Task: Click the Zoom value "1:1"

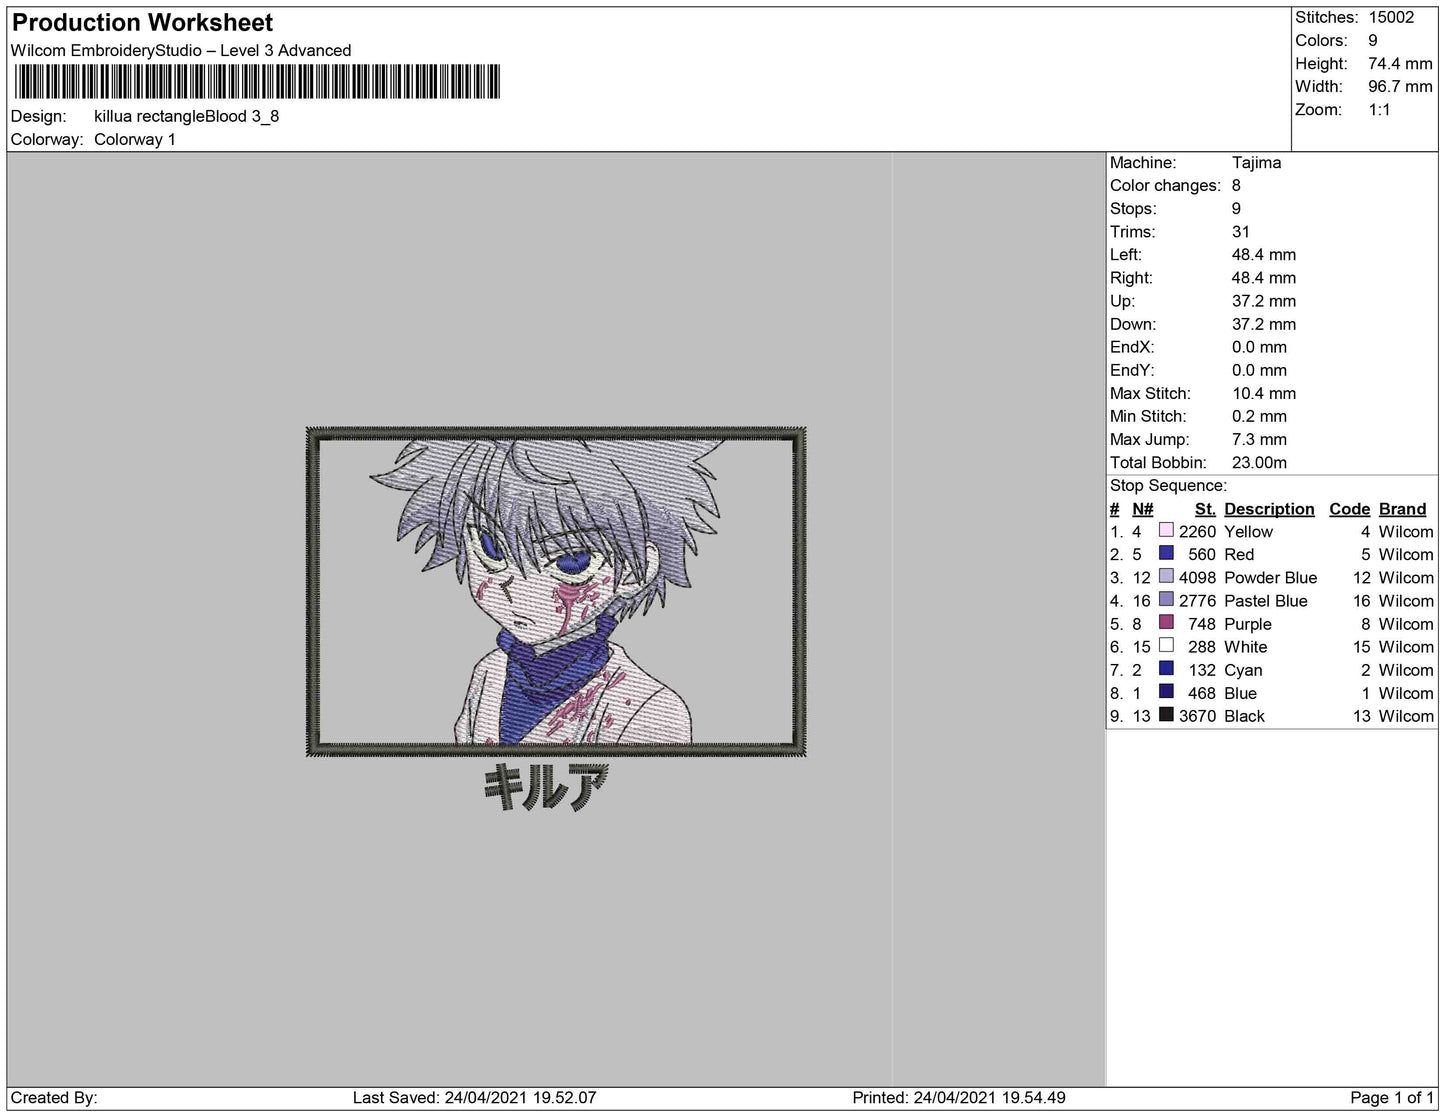Action: 1380,109
